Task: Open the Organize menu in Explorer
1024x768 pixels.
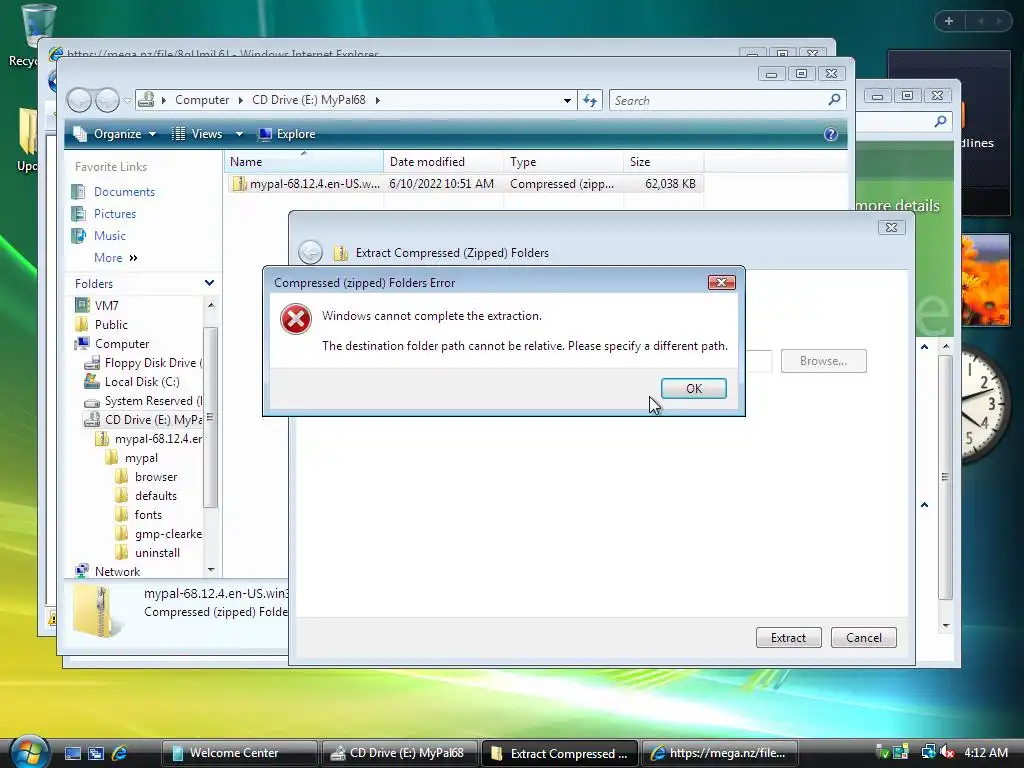Action: click(115, 134)
